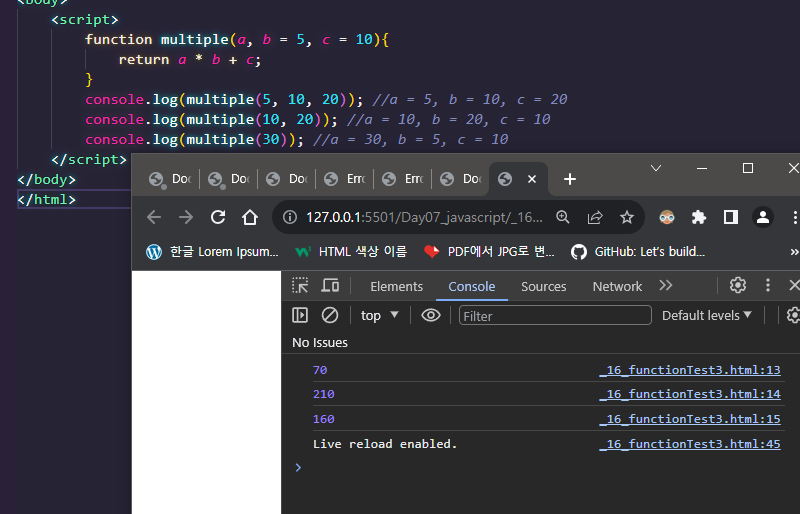The image size is (800, 514).
Task: Click the console input prompt
Action: pyautogui.click(x=298, y=467)
